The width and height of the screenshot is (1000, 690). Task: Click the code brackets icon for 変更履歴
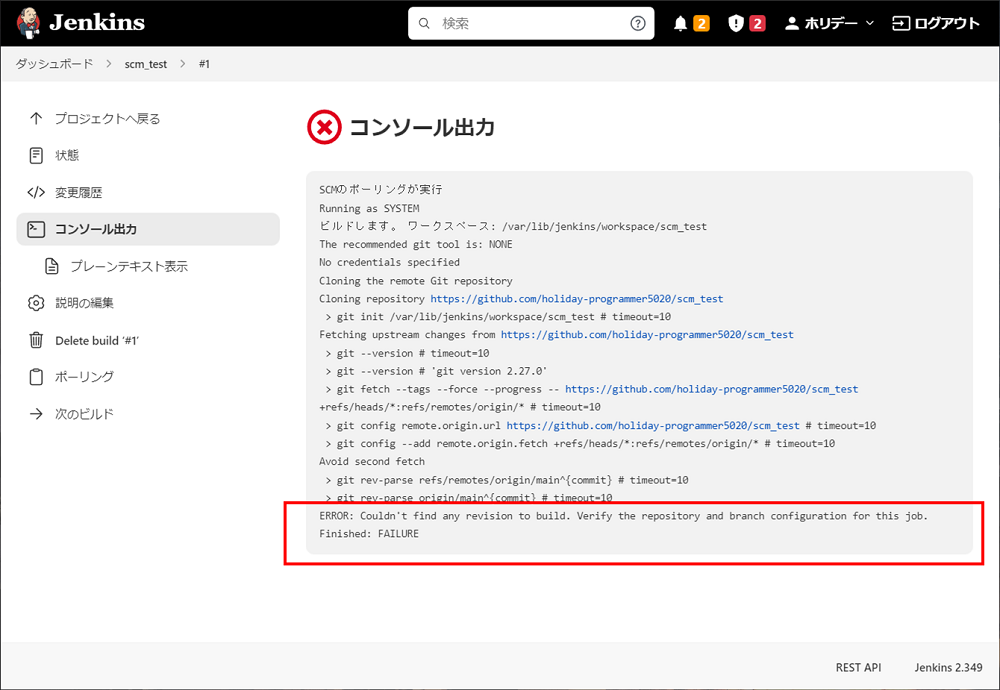click(x=36, y=192)
